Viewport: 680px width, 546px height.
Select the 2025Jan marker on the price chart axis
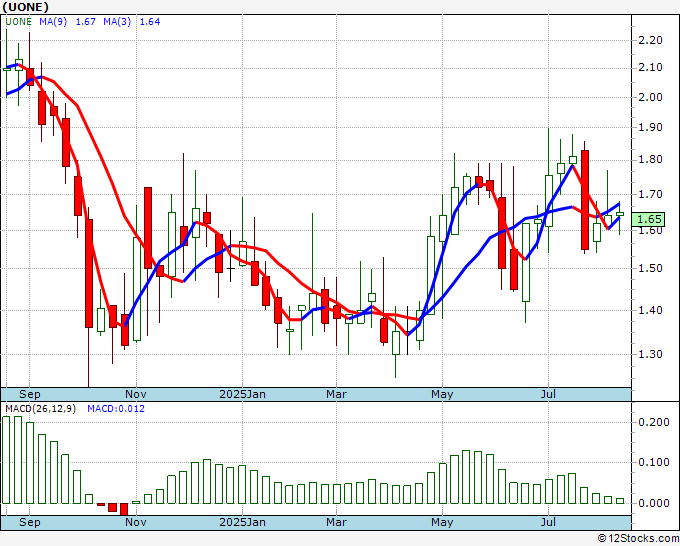(x=244, y=394)
